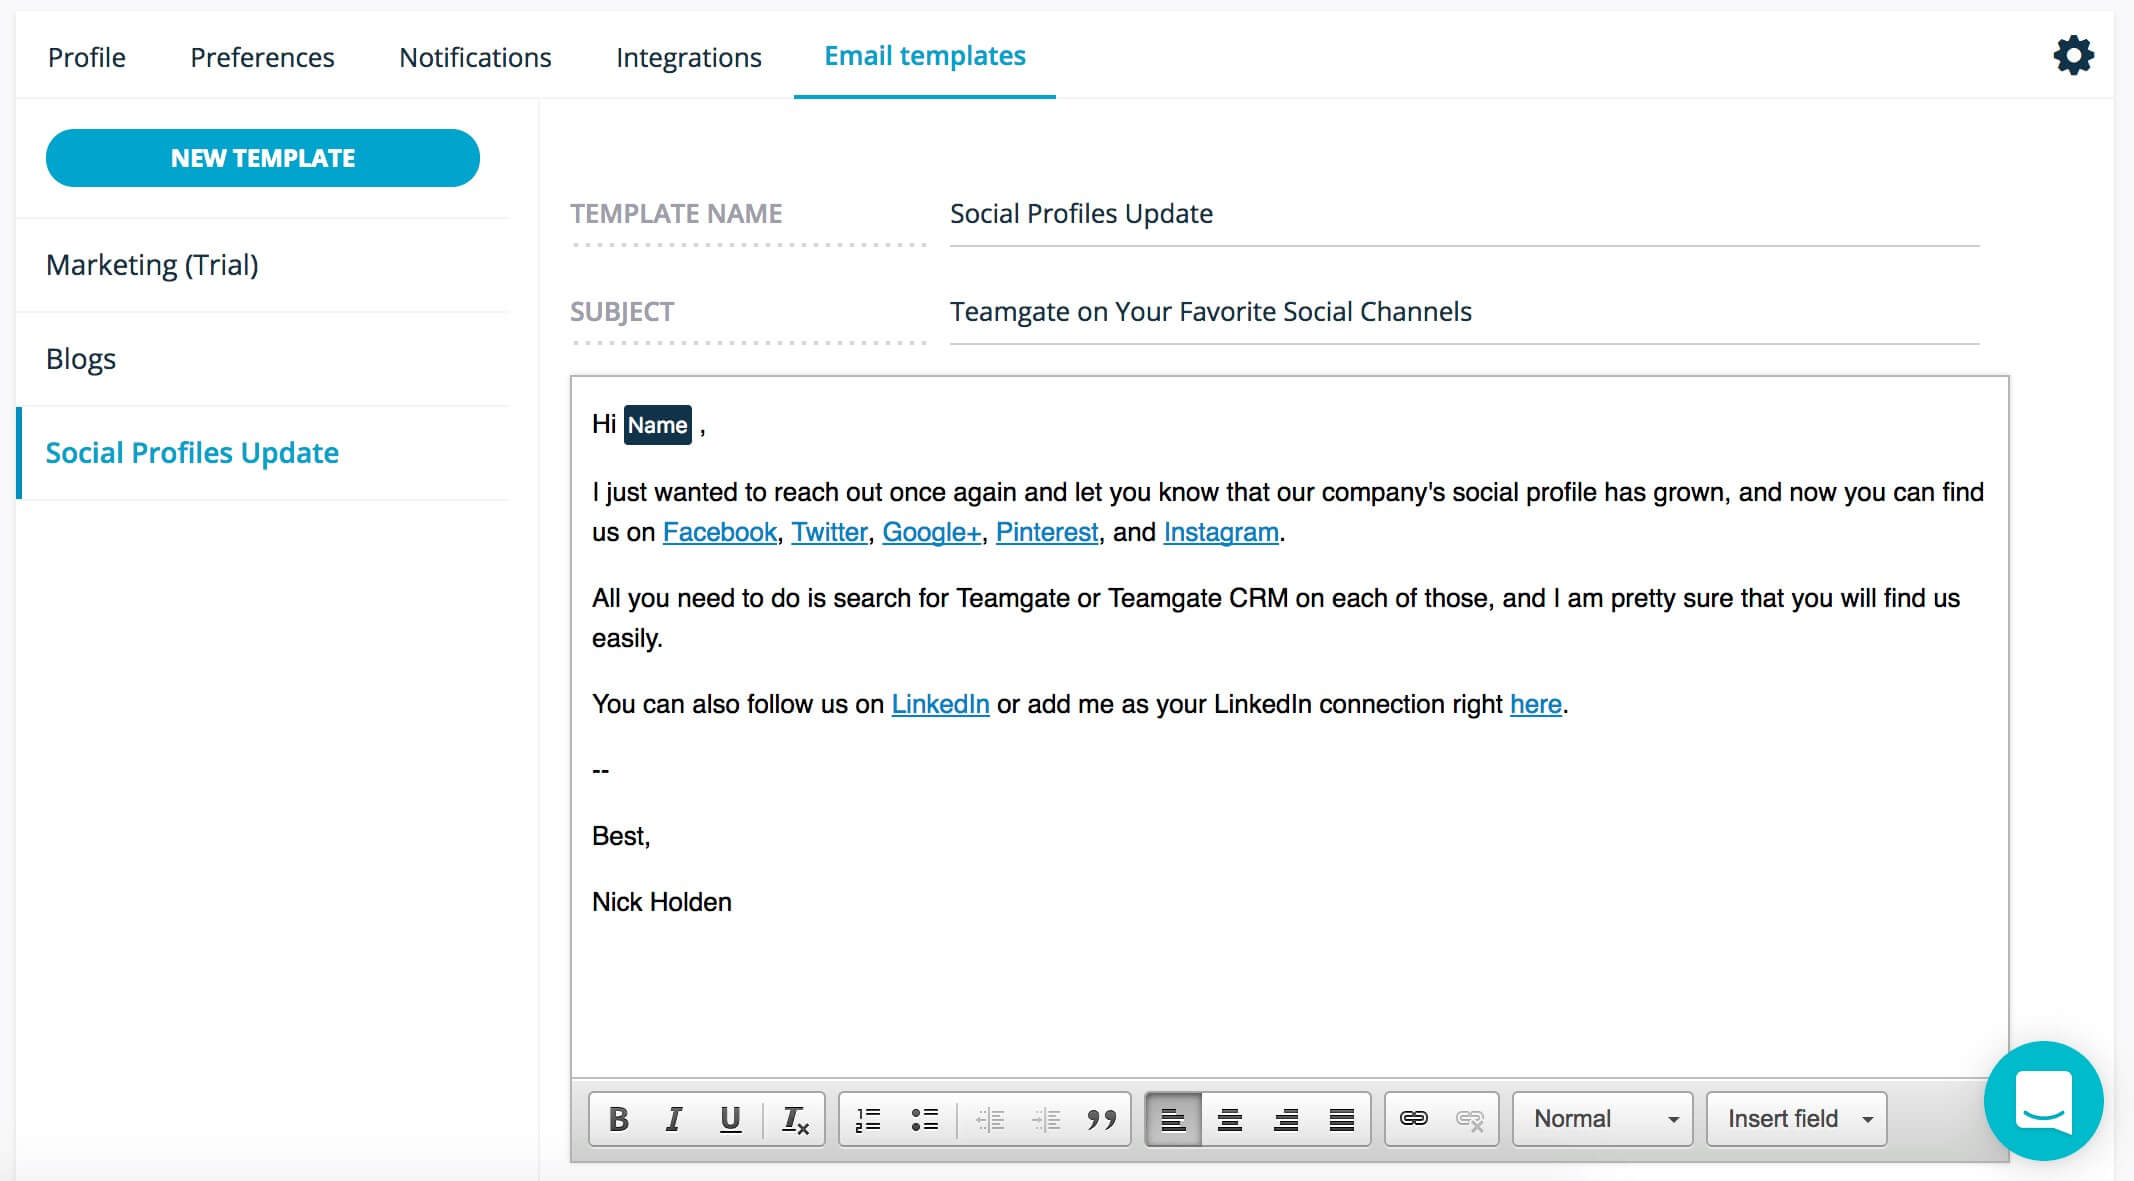Remove link with the unlink icon
Screen dimensions: 2134x1181
[1469, 1119]
